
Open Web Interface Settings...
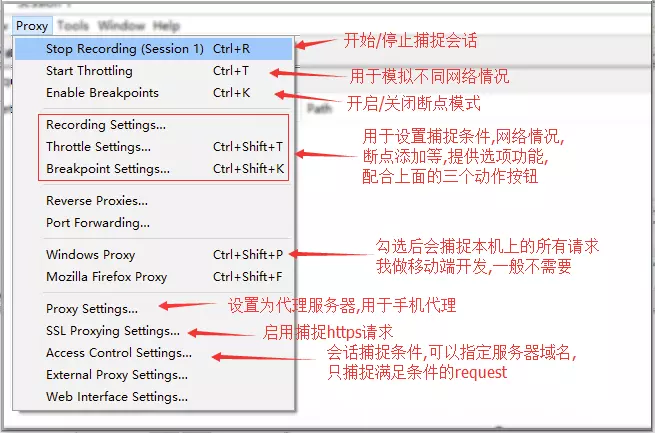click(154, 397)
